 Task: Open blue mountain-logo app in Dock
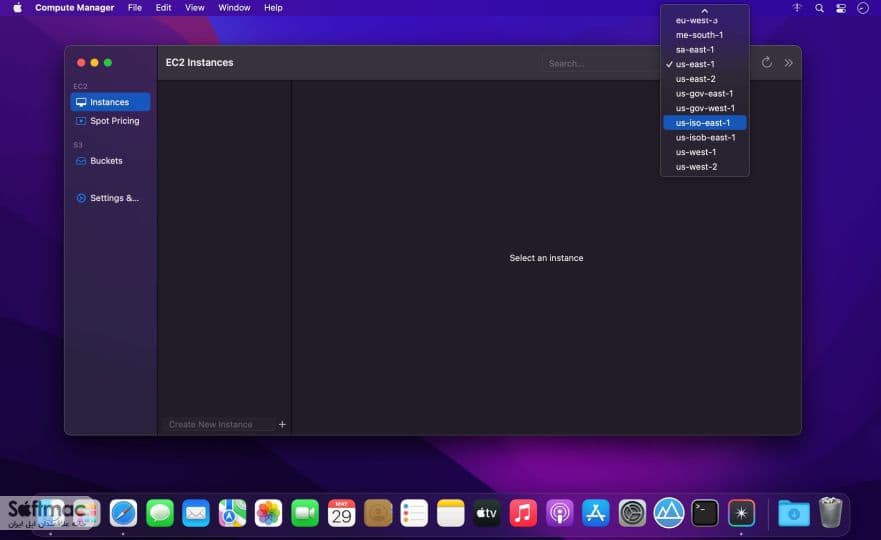coord(669,513)
